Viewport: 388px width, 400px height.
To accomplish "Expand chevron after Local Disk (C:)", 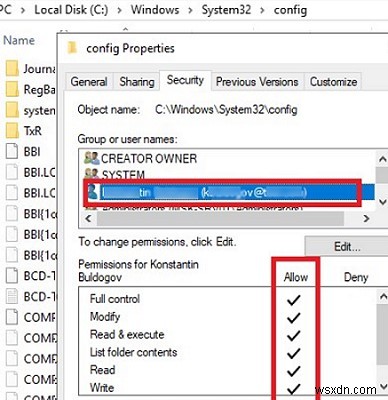I will 120,10.
